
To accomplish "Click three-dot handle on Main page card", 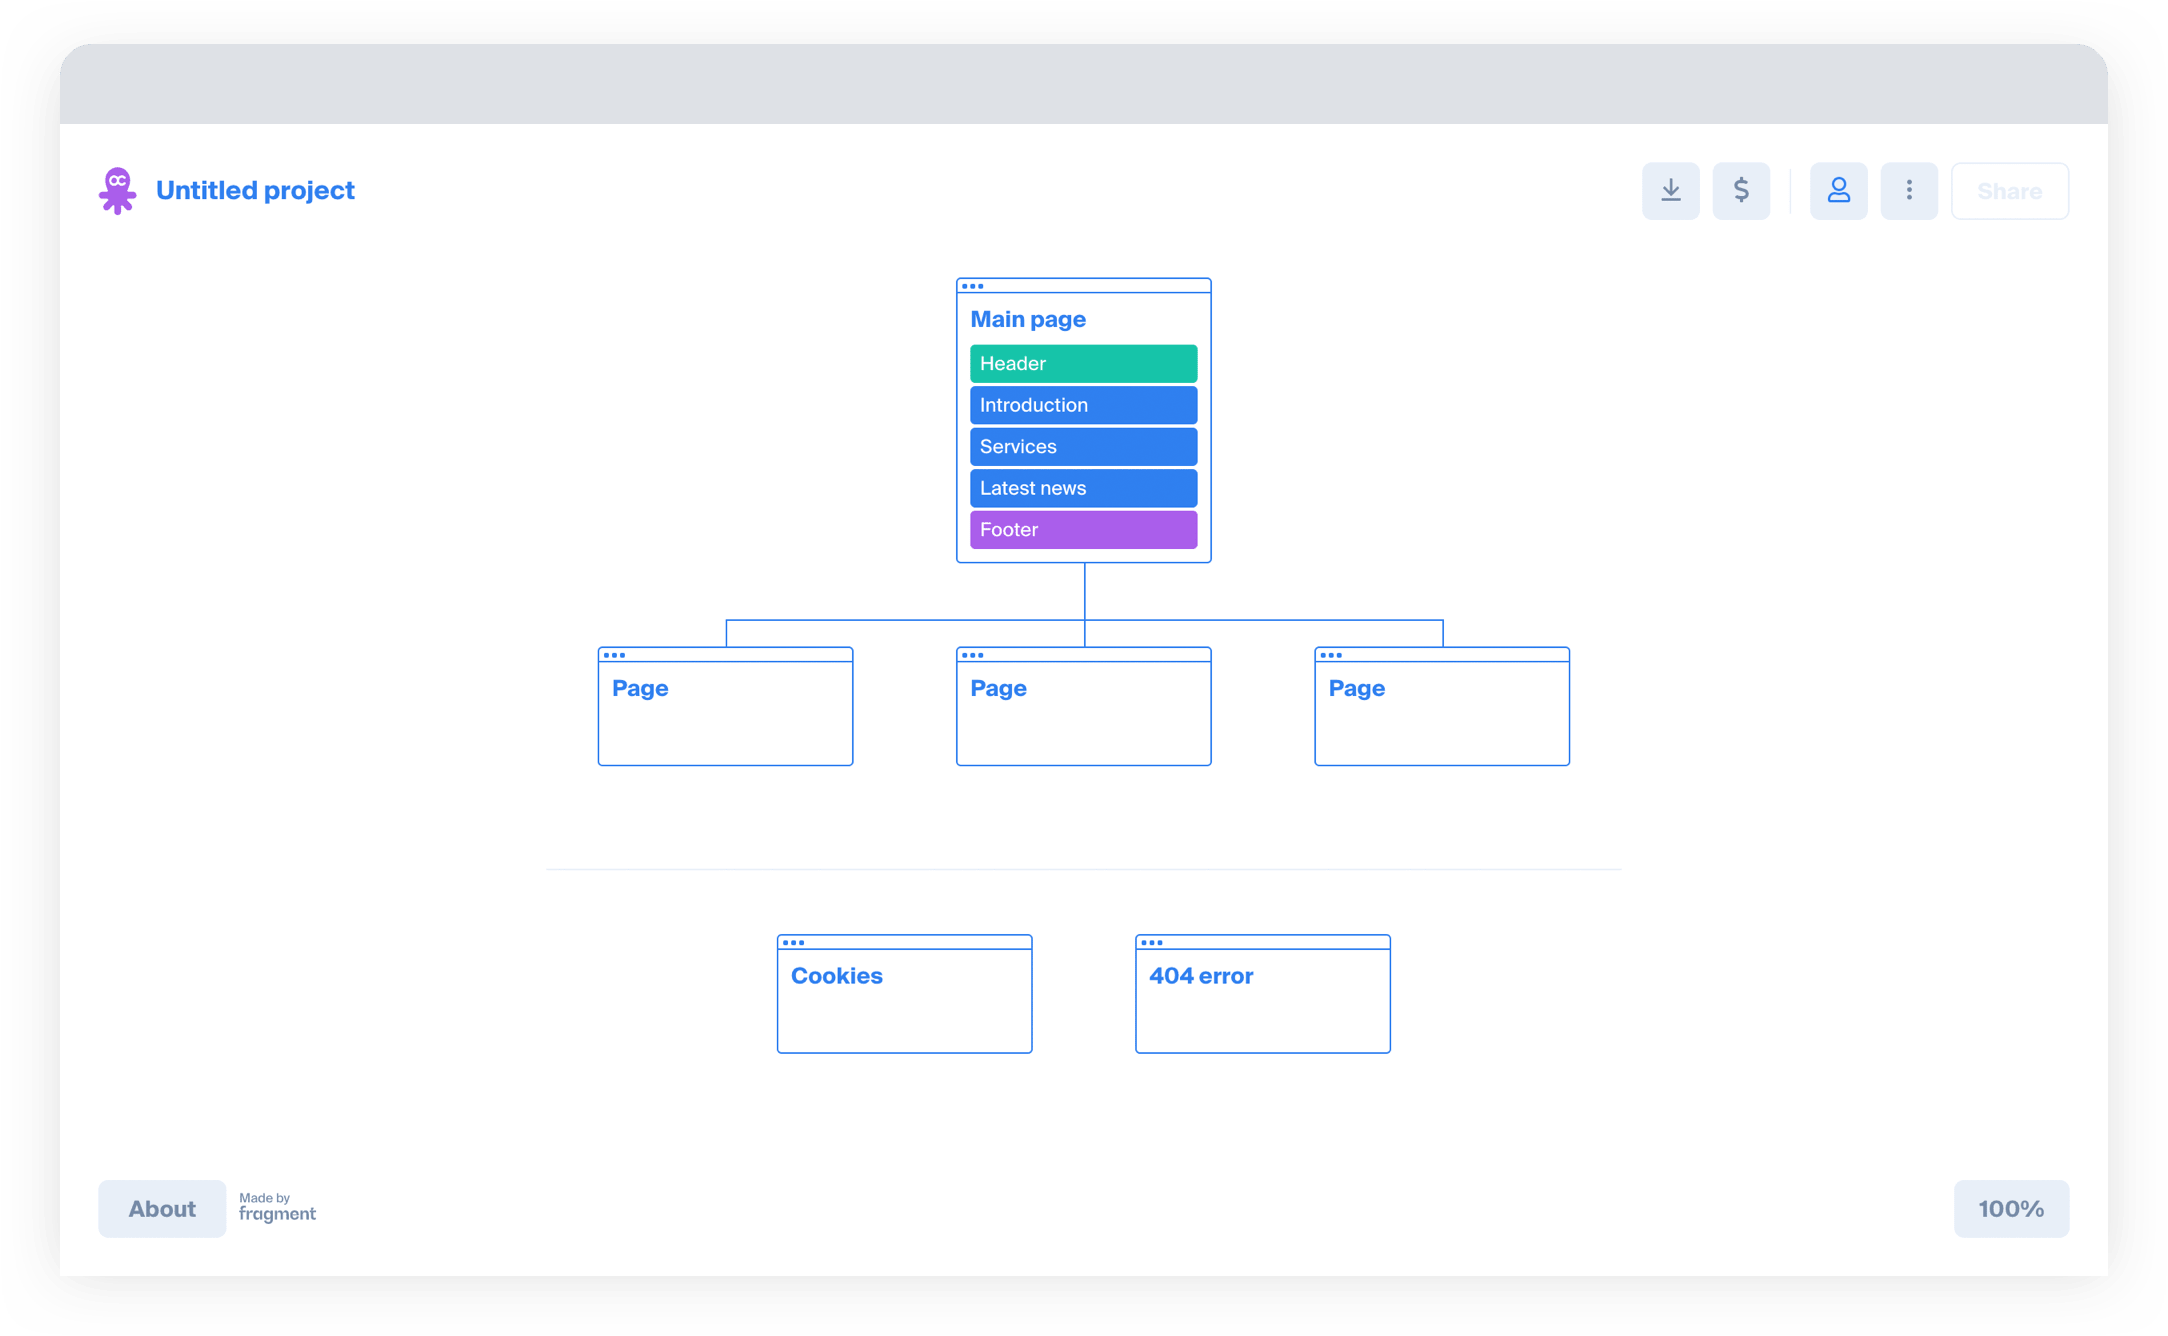I will 972,287.
